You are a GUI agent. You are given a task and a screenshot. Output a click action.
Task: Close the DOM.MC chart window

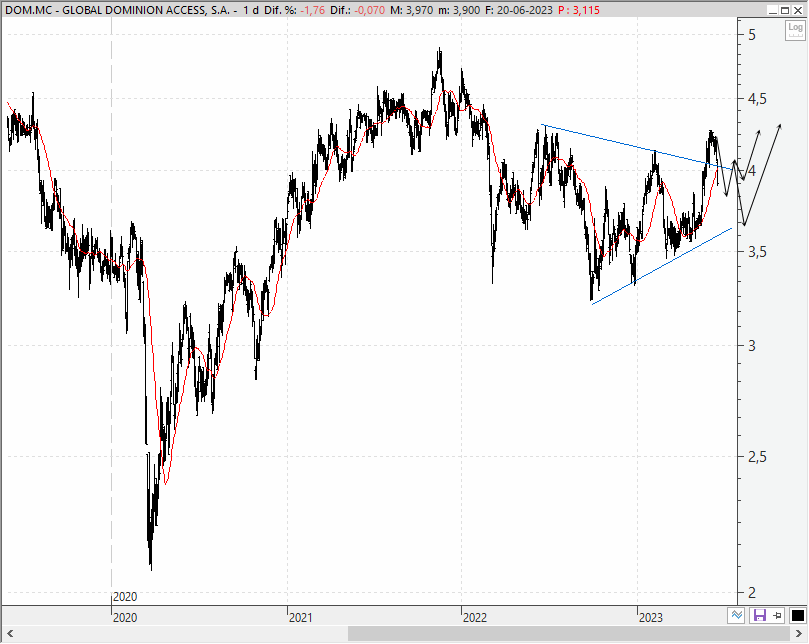click(x=798, y=10)
